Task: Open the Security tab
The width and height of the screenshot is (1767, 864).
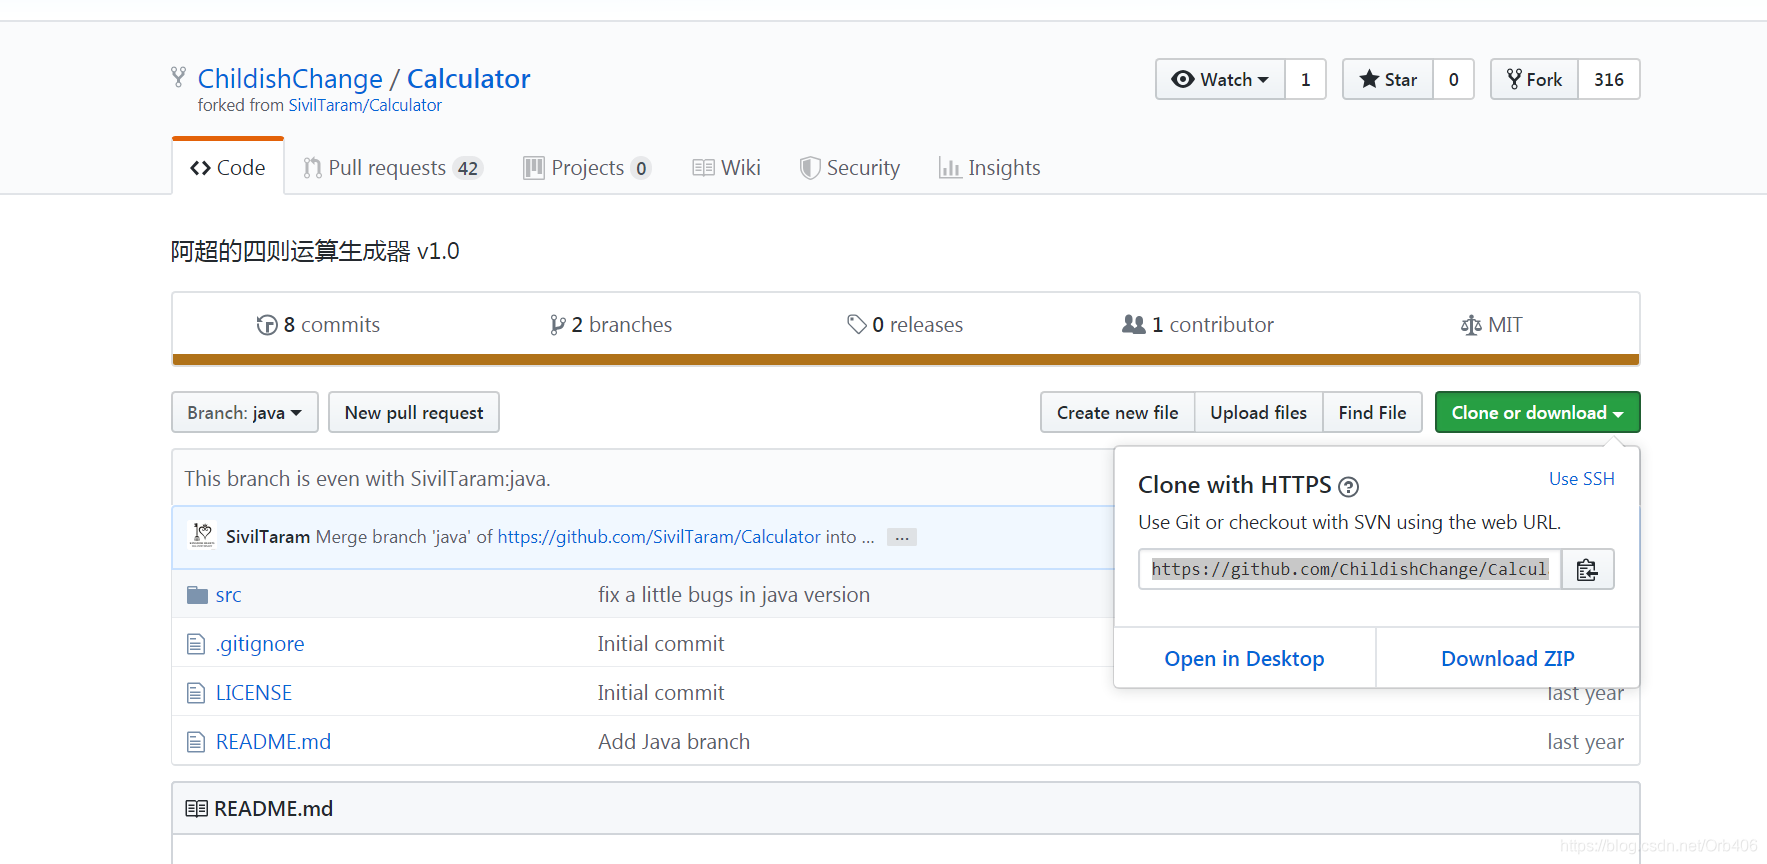Action: pyautogui.click(x=850, y=167)
